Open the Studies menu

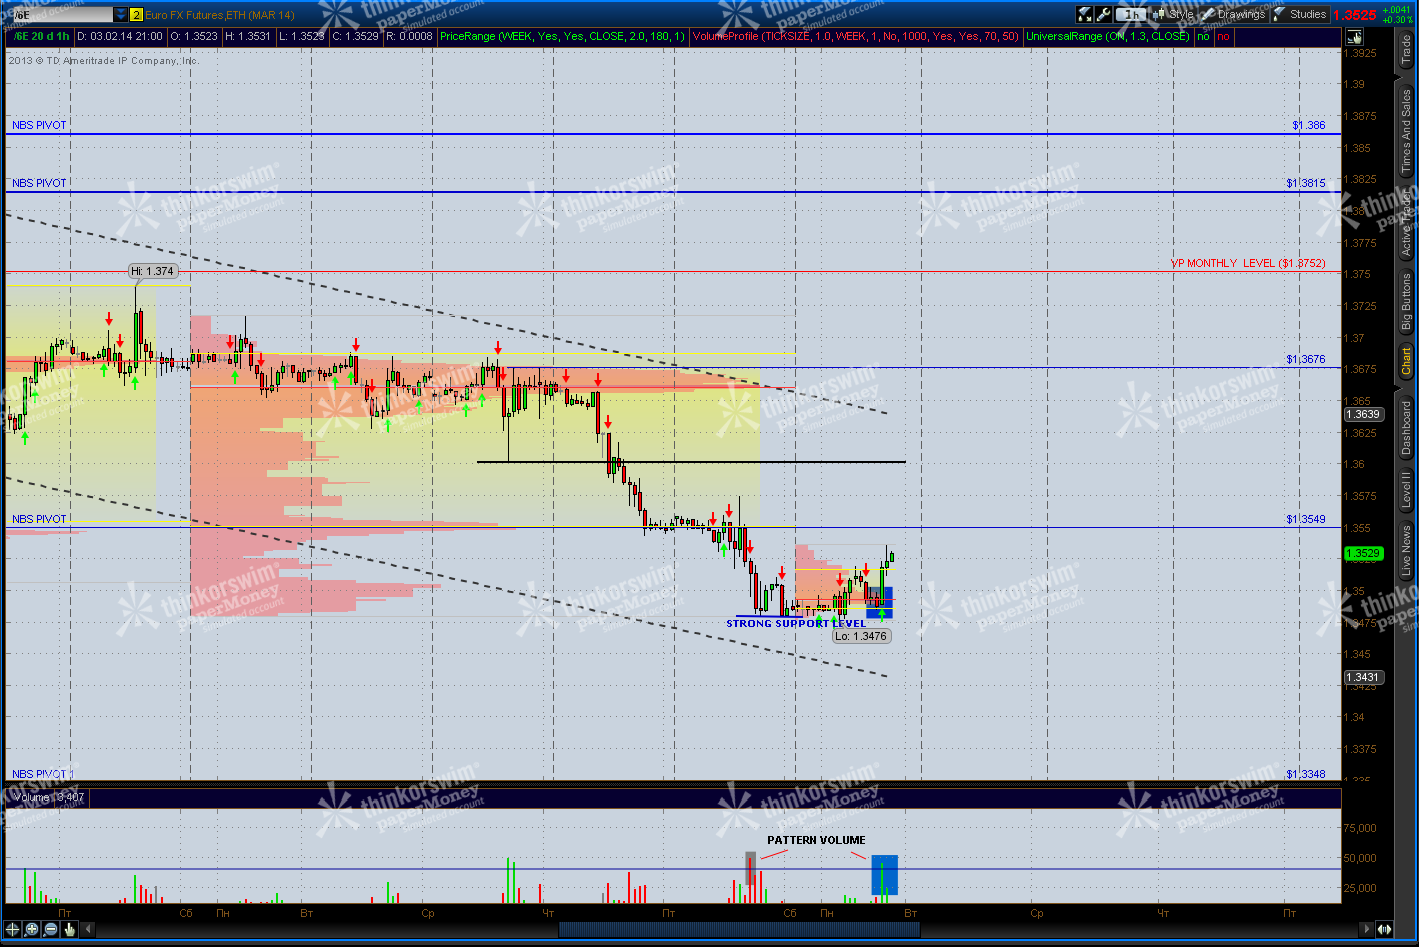tap(1301, 13)
